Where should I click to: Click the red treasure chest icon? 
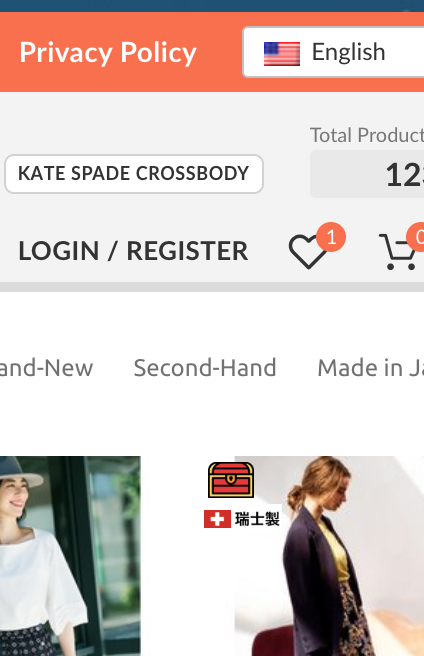(231, 480)
